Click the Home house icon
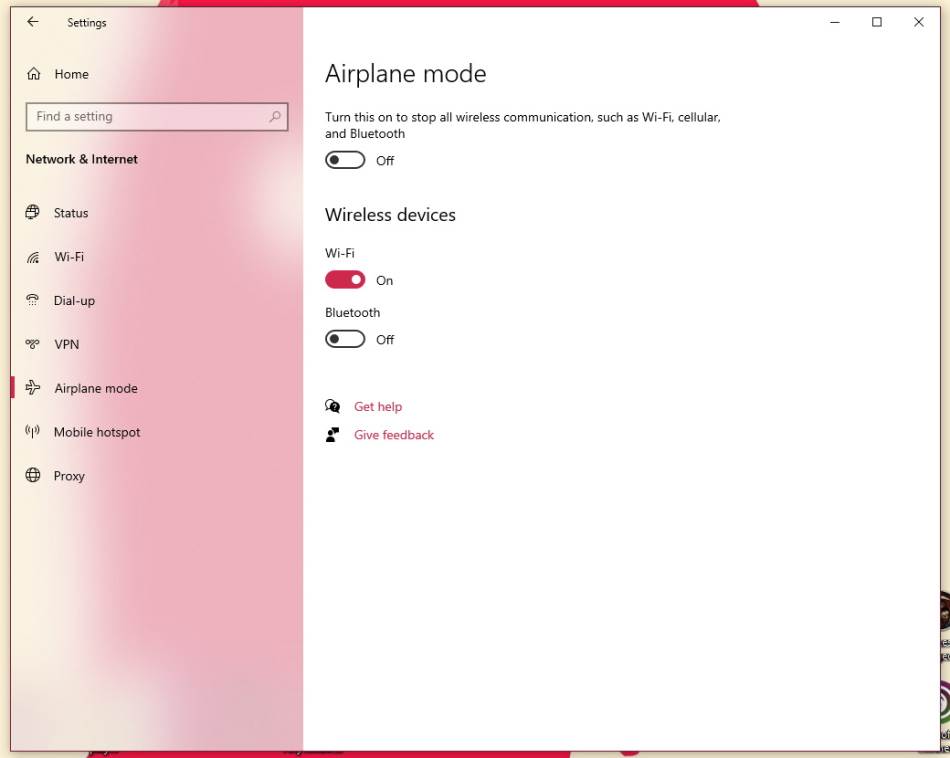The height and width of the screenshot is (758, 950). (x=34, y=74)
